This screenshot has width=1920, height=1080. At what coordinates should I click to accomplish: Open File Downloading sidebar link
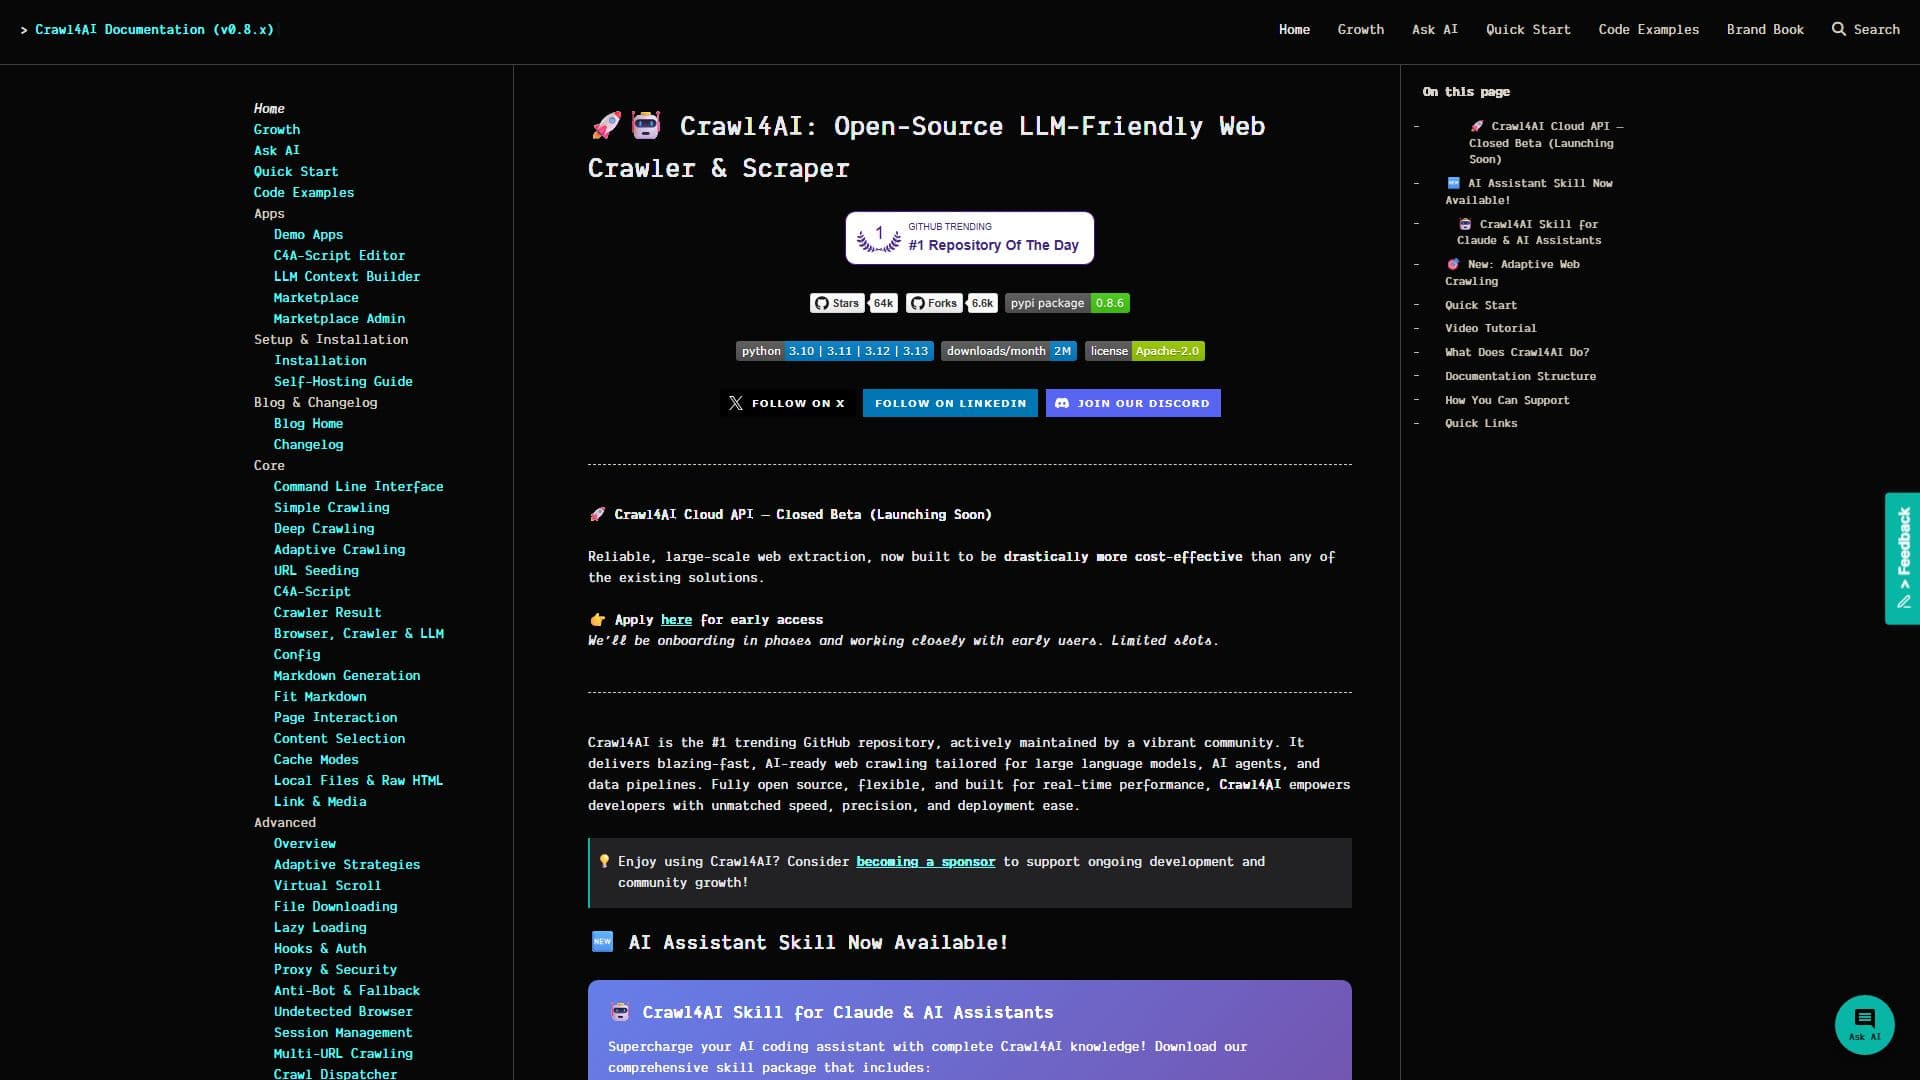335,907
